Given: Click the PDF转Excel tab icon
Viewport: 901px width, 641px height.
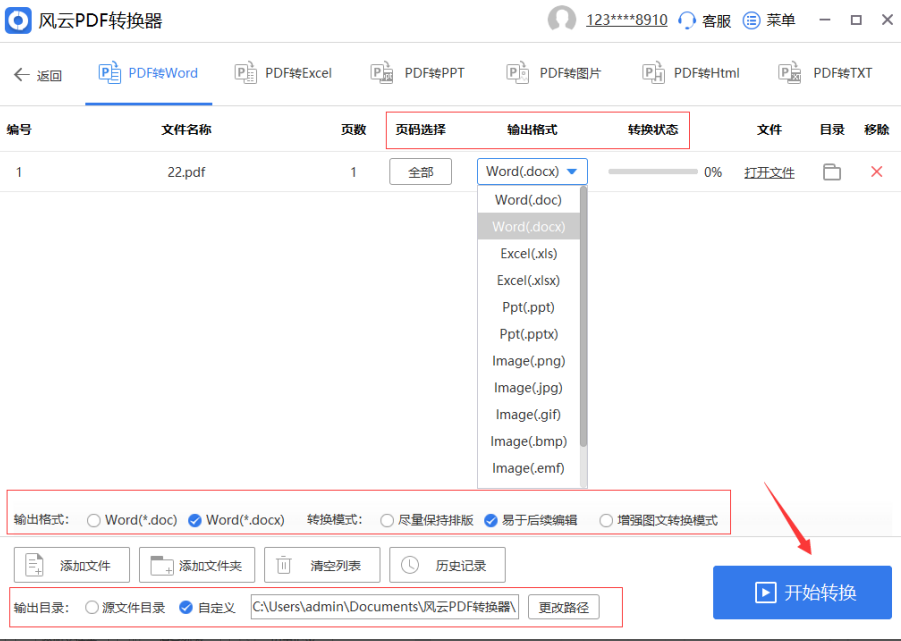Looking at the screenshot, I should point(245,73).
